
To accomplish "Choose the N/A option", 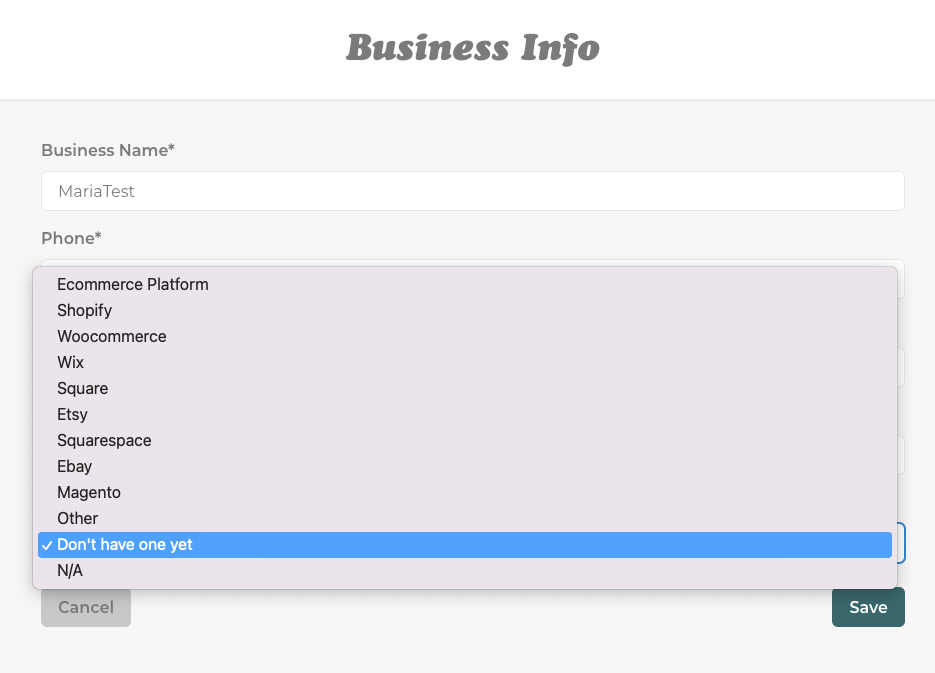I will (x=465, y=571).
